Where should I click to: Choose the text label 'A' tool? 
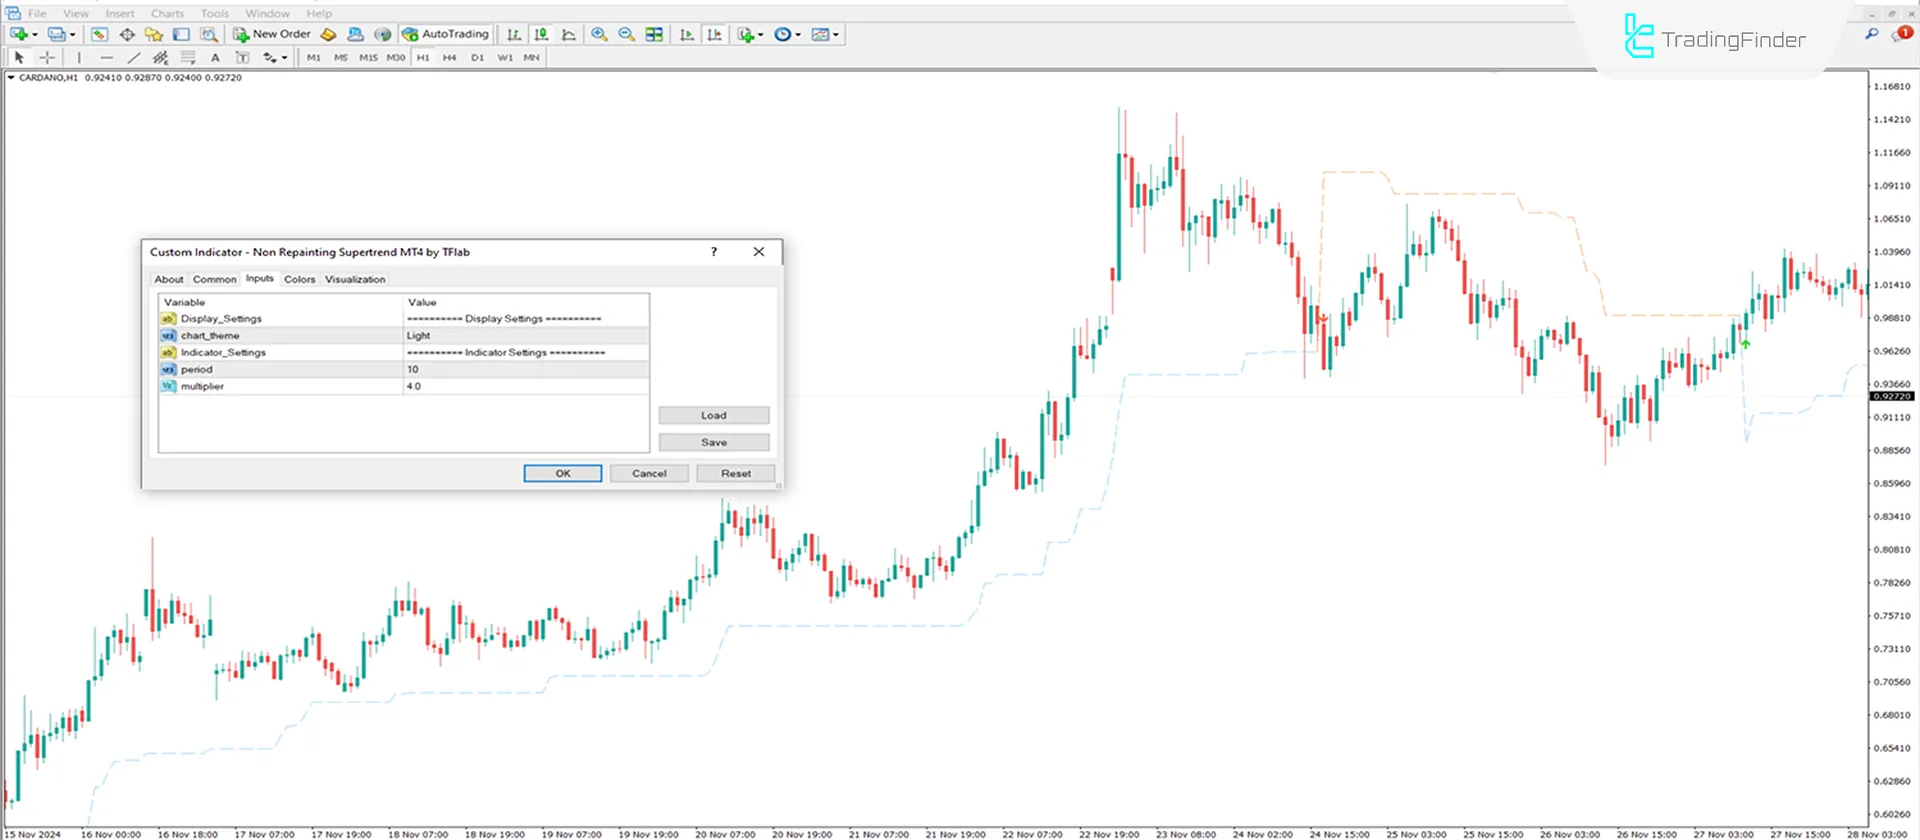[x=215, y=58]
